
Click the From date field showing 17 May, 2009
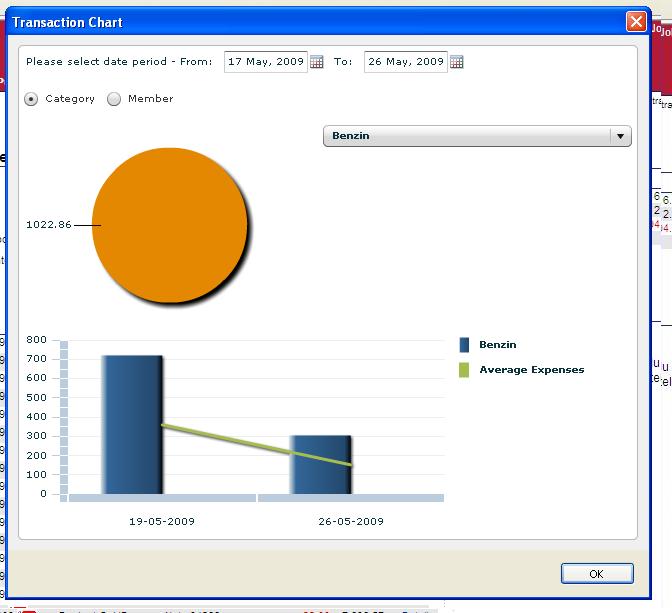coord(265,62)
